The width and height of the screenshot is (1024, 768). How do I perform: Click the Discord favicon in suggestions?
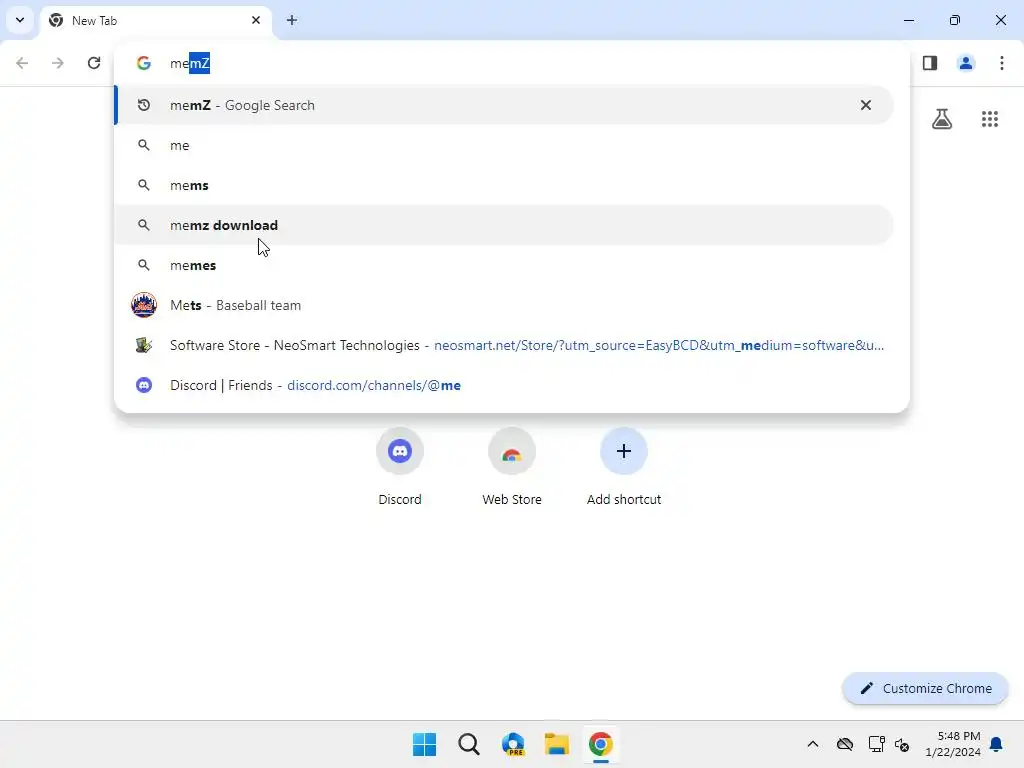point(144,385)
